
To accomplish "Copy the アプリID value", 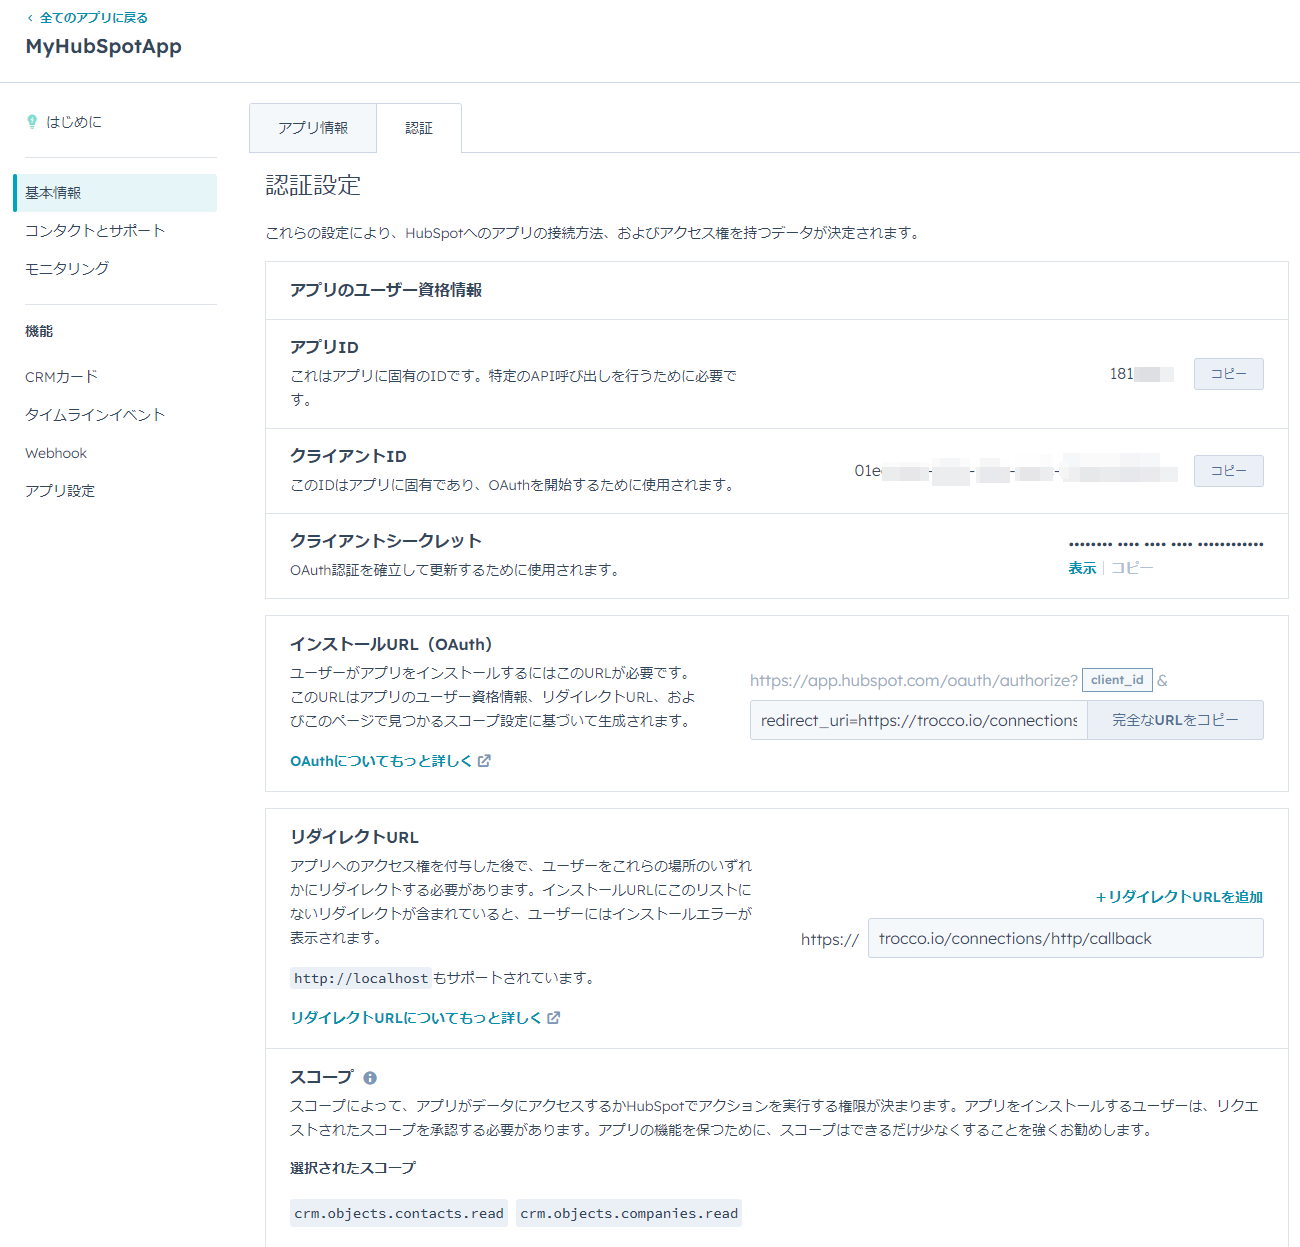I will (1228, 374).
